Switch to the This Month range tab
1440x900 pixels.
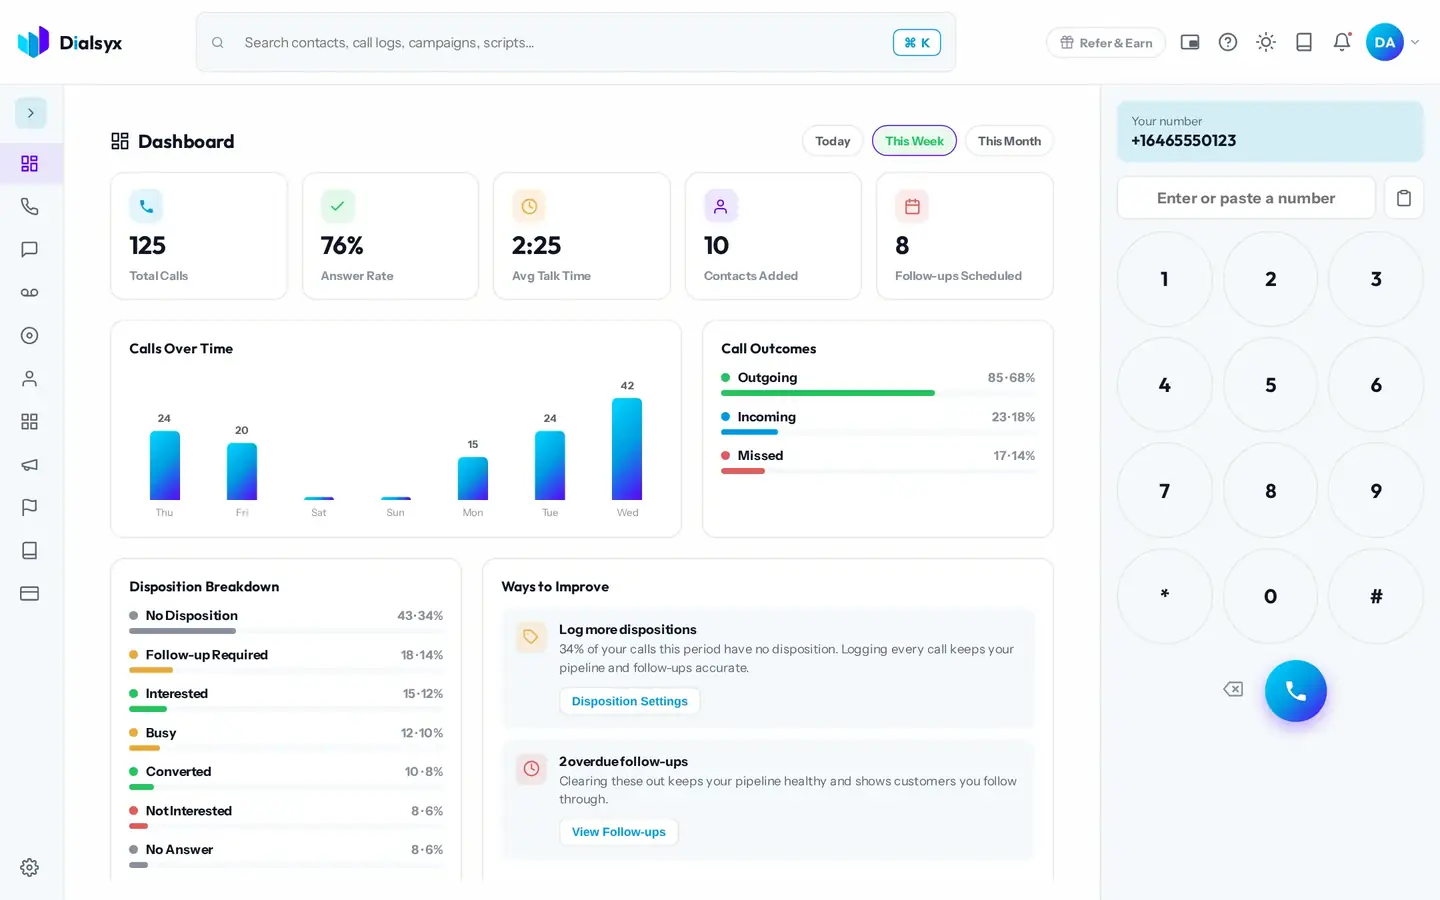pos(1009,141)
